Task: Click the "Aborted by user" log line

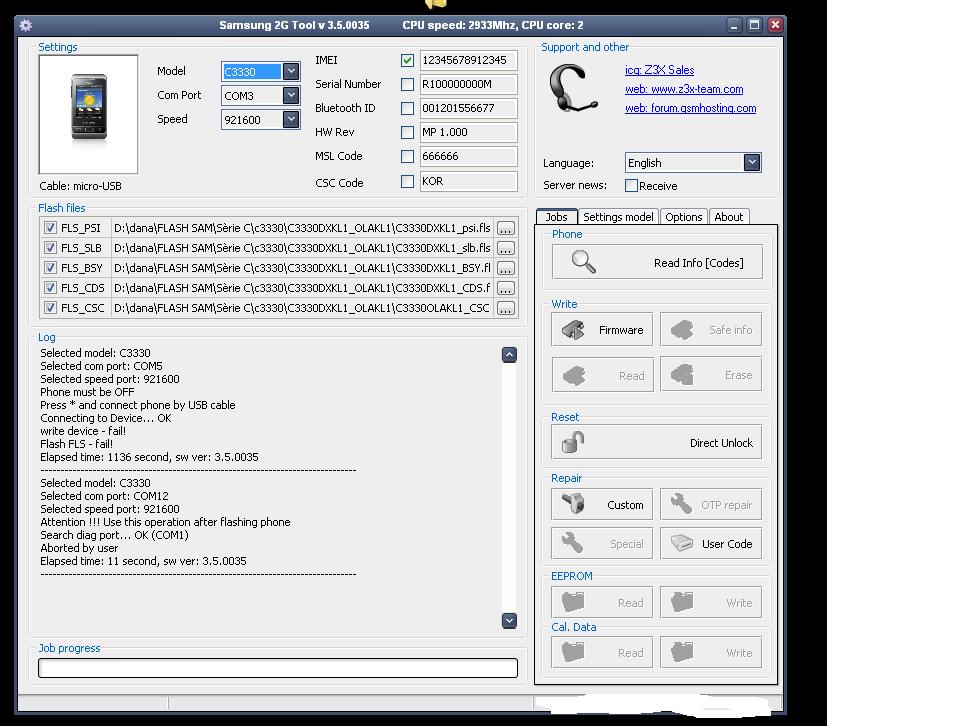Action: click(79, 548)
